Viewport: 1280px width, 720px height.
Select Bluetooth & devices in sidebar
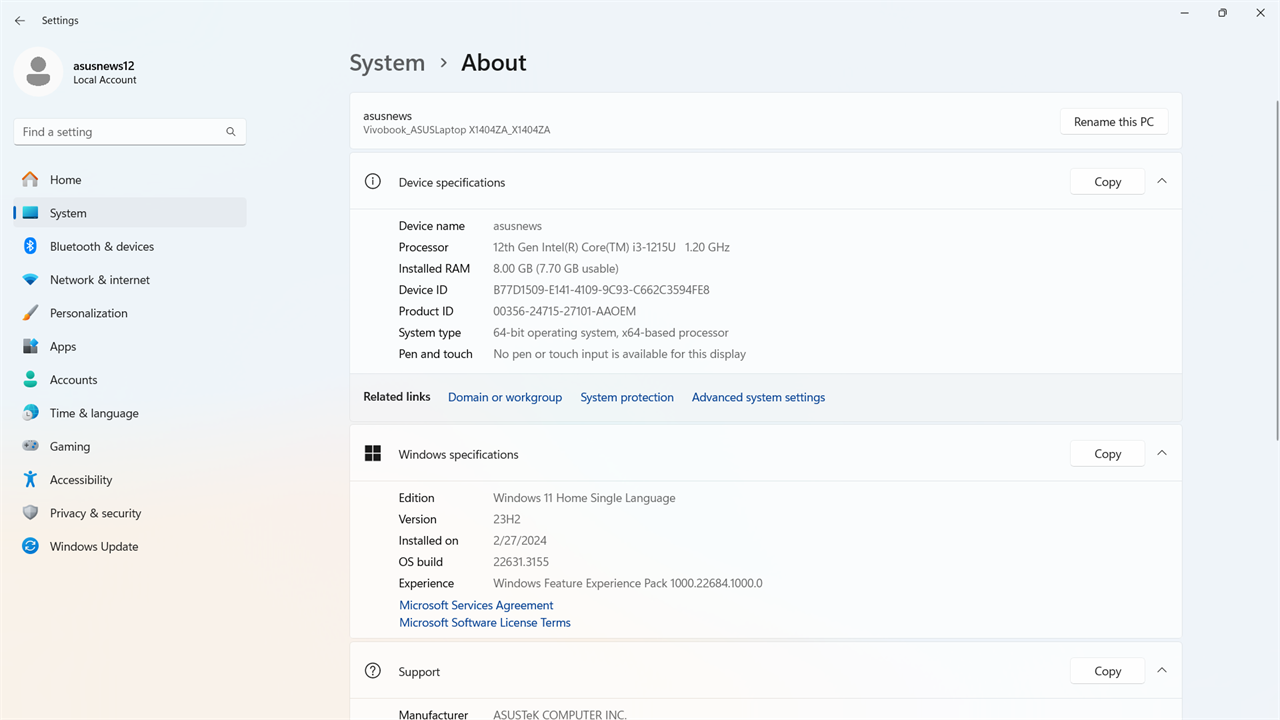coord(130,246)
